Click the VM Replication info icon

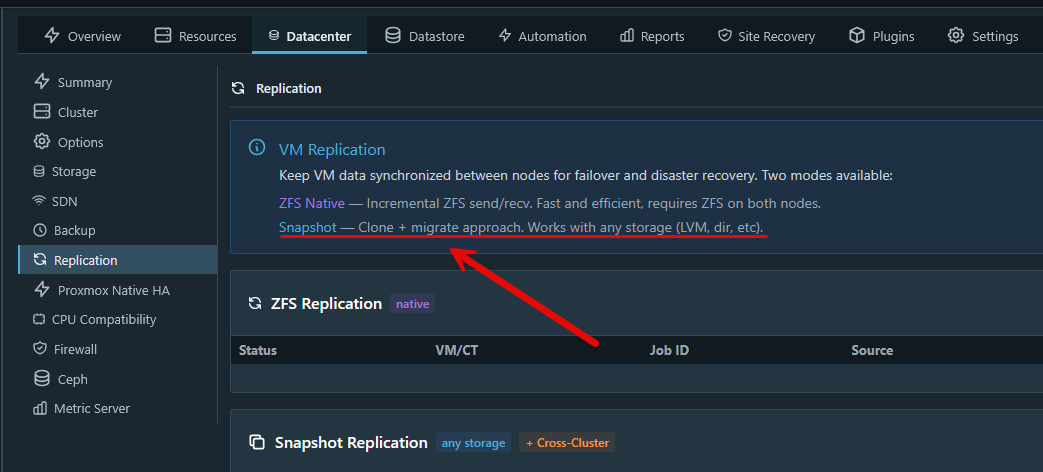click(257, 149)
